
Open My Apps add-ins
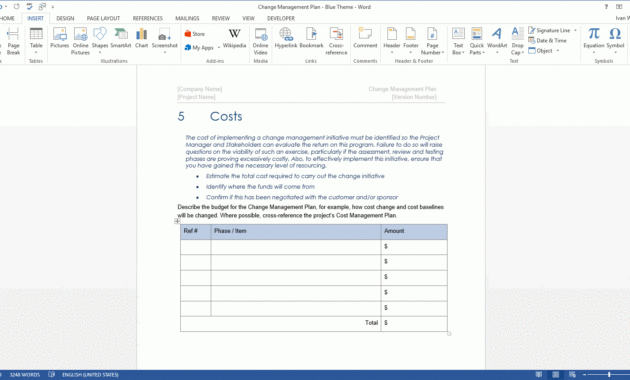click(x=199, y=47)
